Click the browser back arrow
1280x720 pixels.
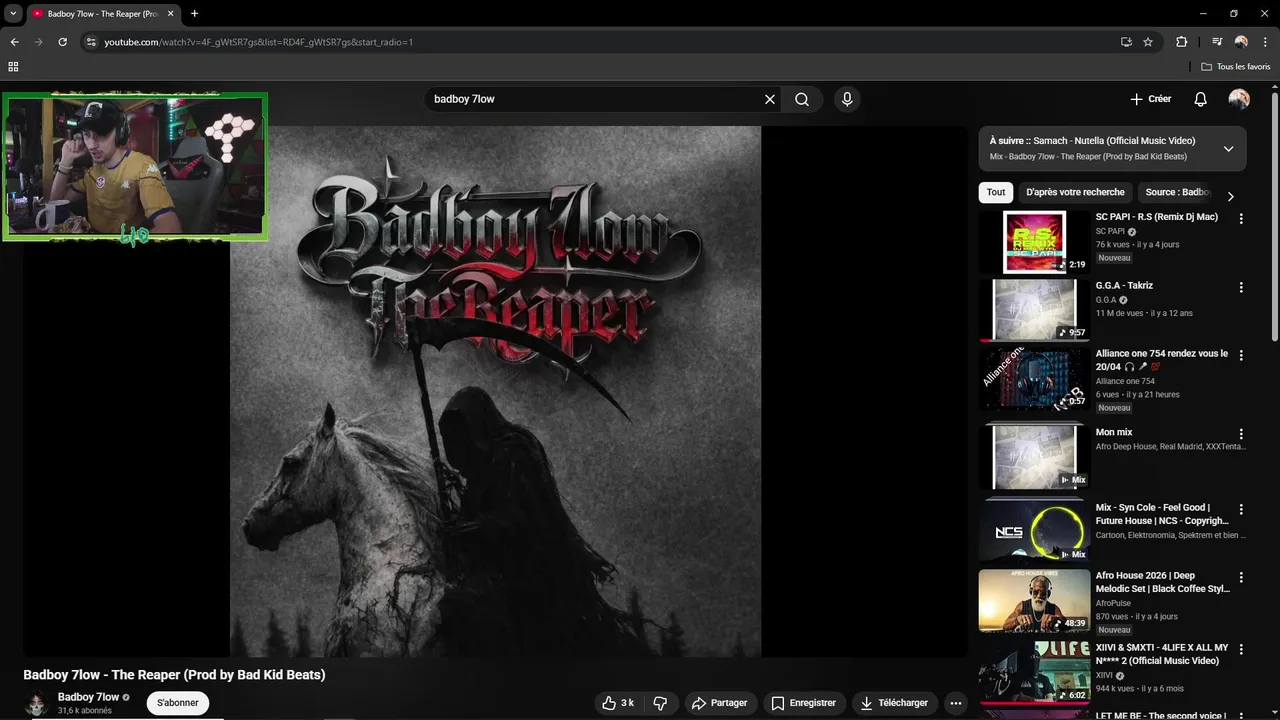14,42
